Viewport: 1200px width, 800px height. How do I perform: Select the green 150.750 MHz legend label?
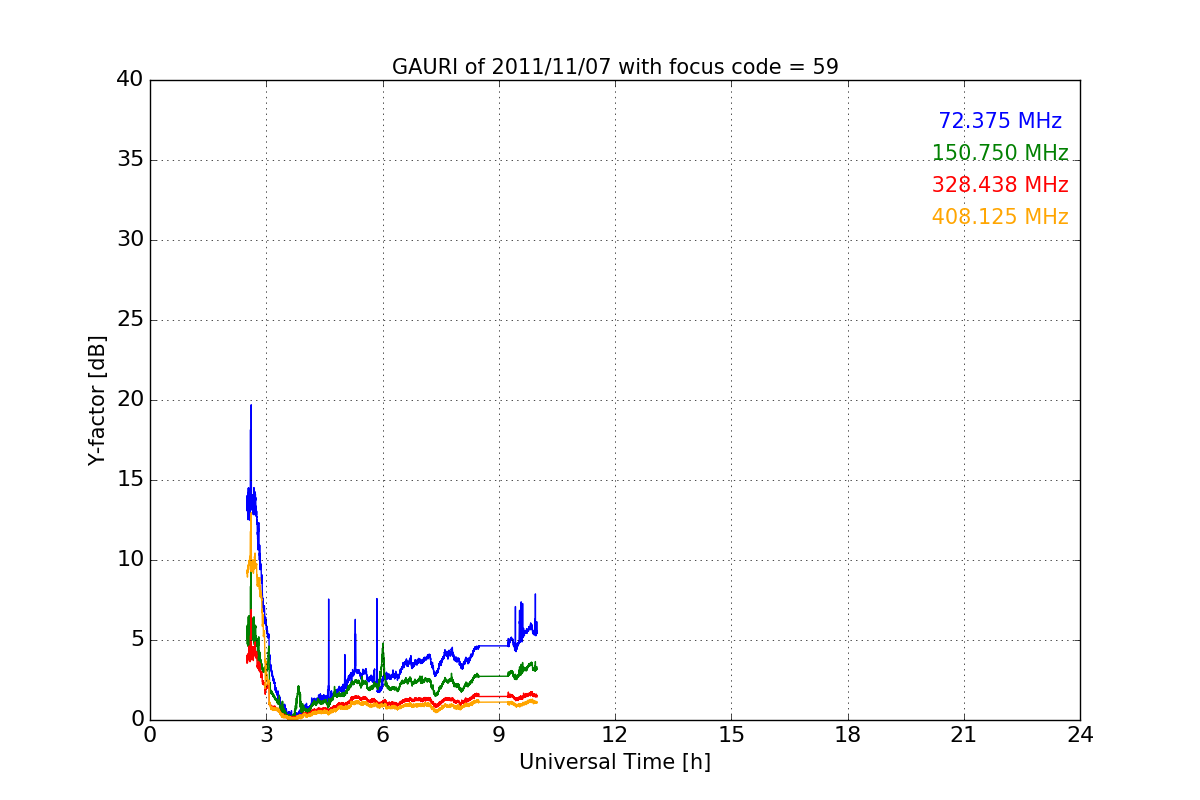tap(1000, 153)
